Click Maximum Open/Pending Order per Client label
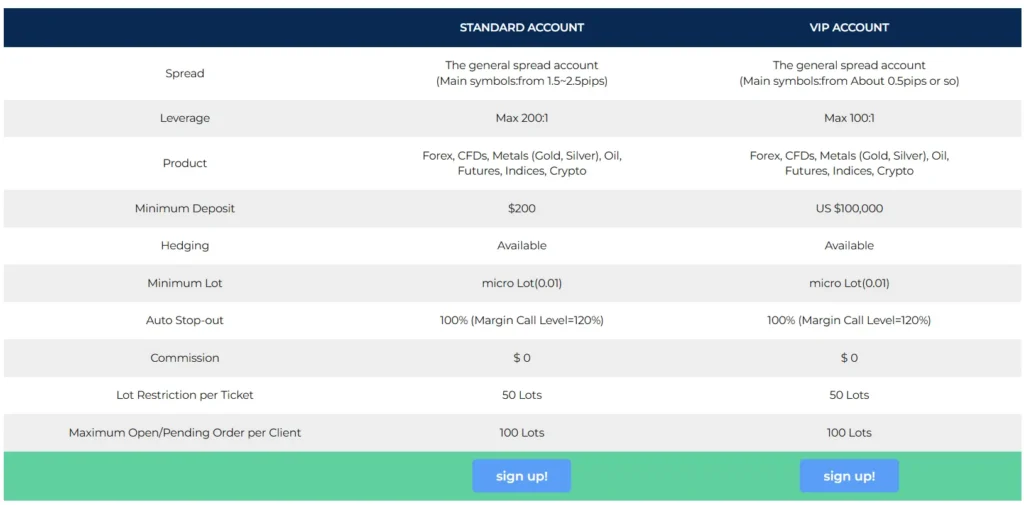The width and height of the screenshot is (1024, 505). 185,433
